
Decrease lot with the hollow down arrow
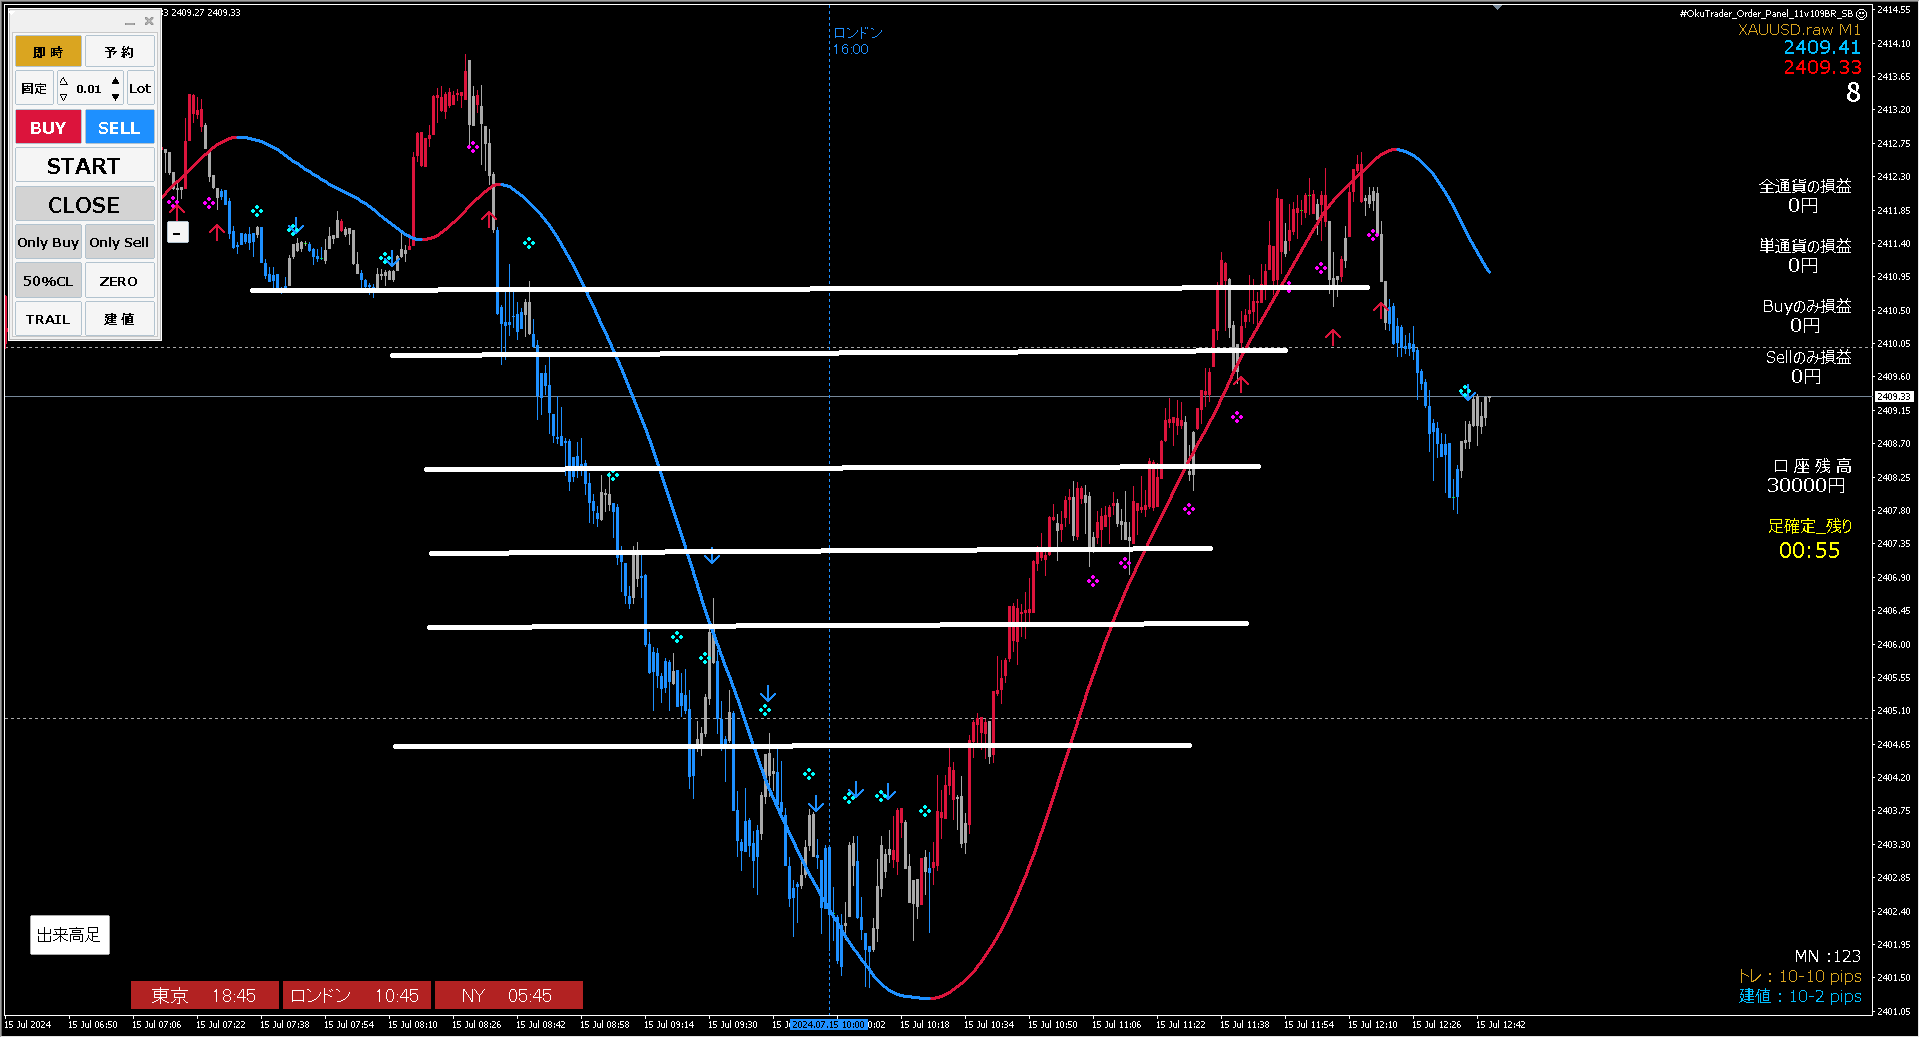click(63, 97)
